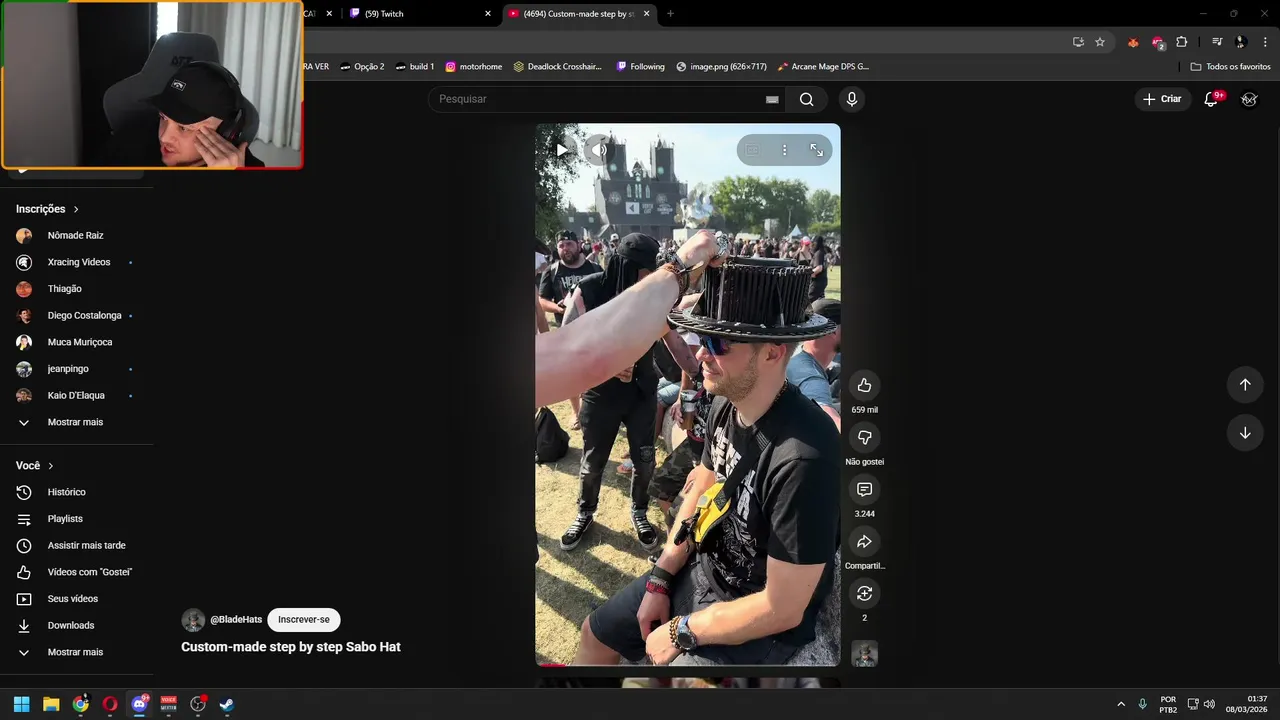Image resolution: width=1280 pixels, height=720 pixels.
Task: Open the Arcane Mage DPS bookmark
Action: (x=823, y=67)
